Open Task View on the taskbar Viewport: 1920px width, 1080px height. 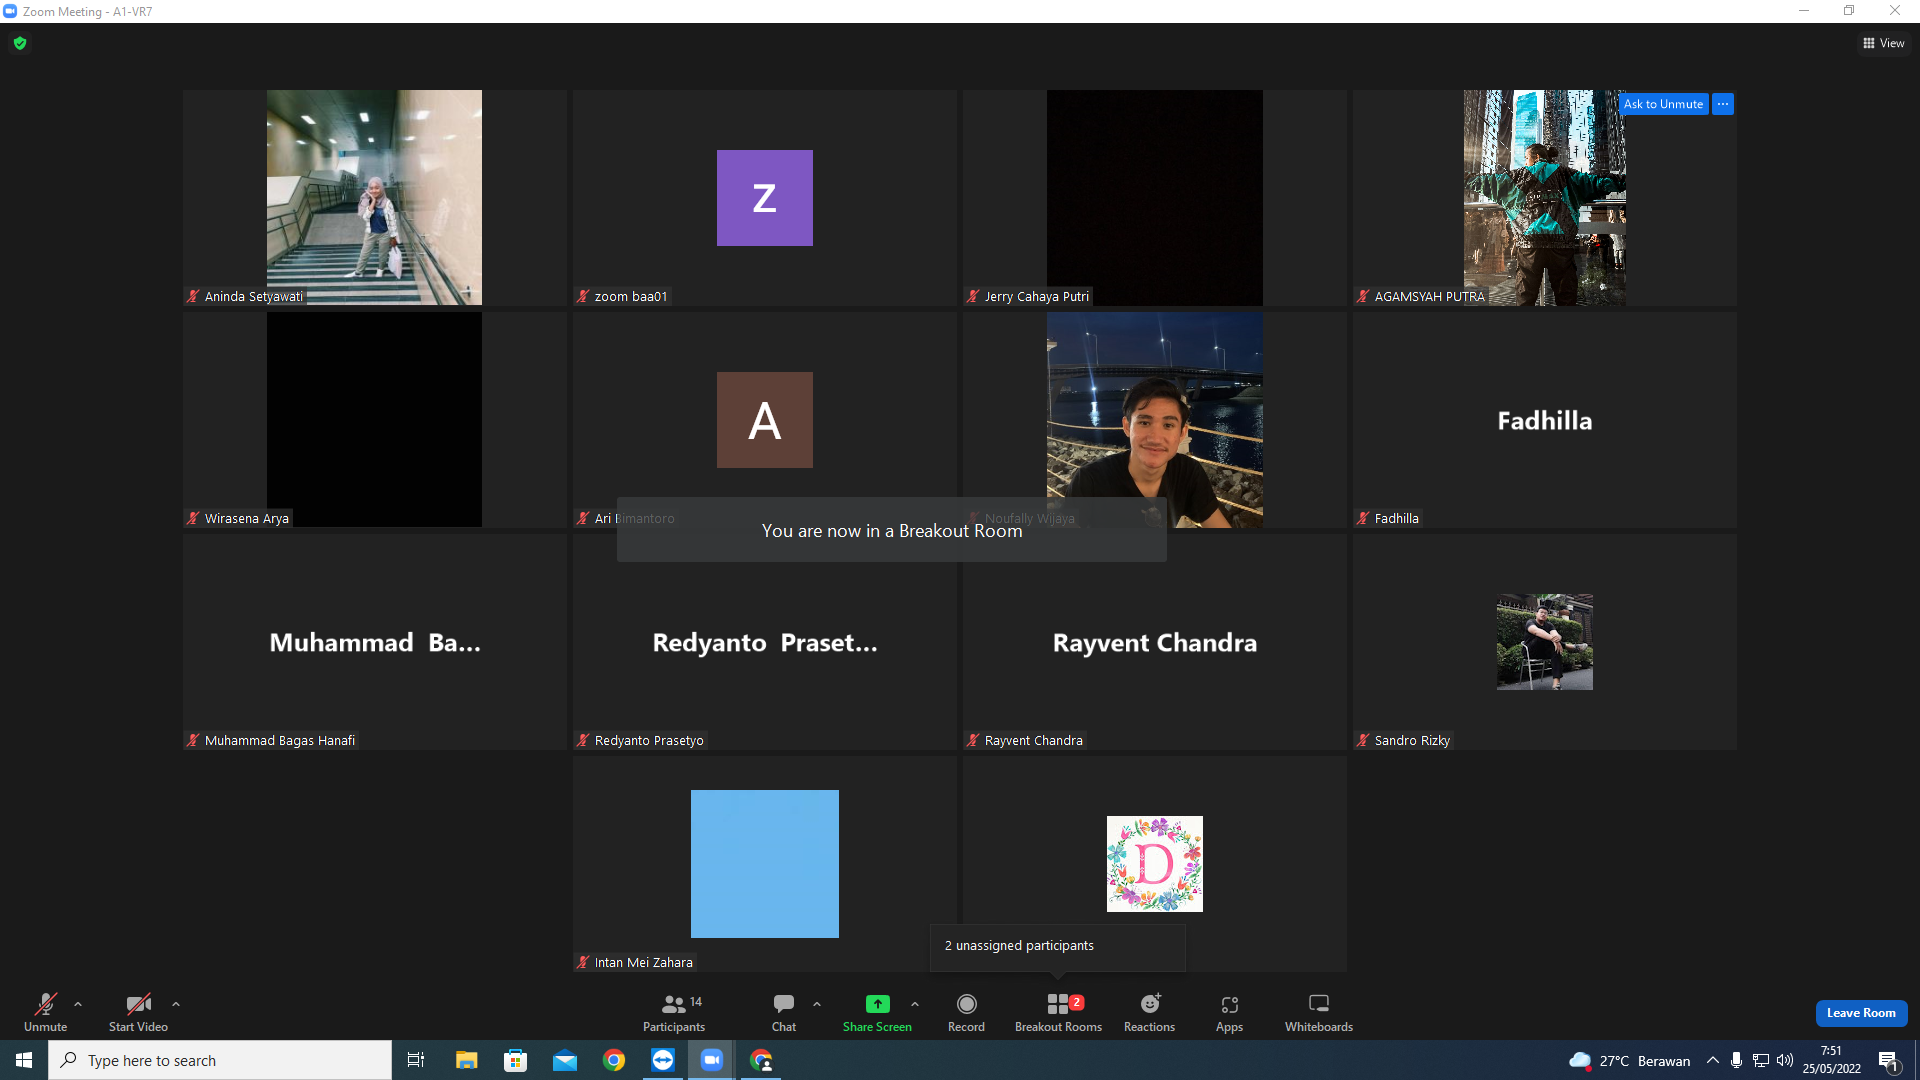point(416,1060)
